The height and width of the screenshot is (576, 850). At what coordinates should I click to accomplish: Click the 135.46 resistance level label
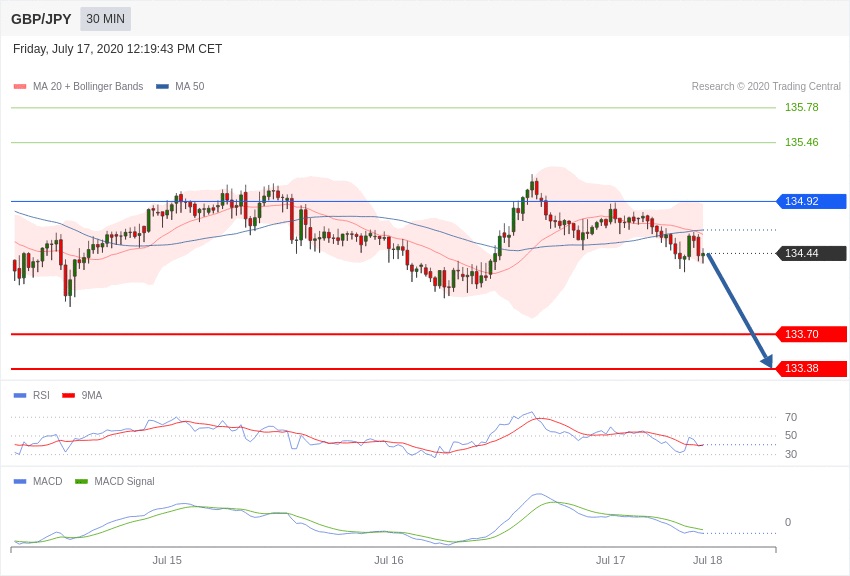tap(801, 142)
